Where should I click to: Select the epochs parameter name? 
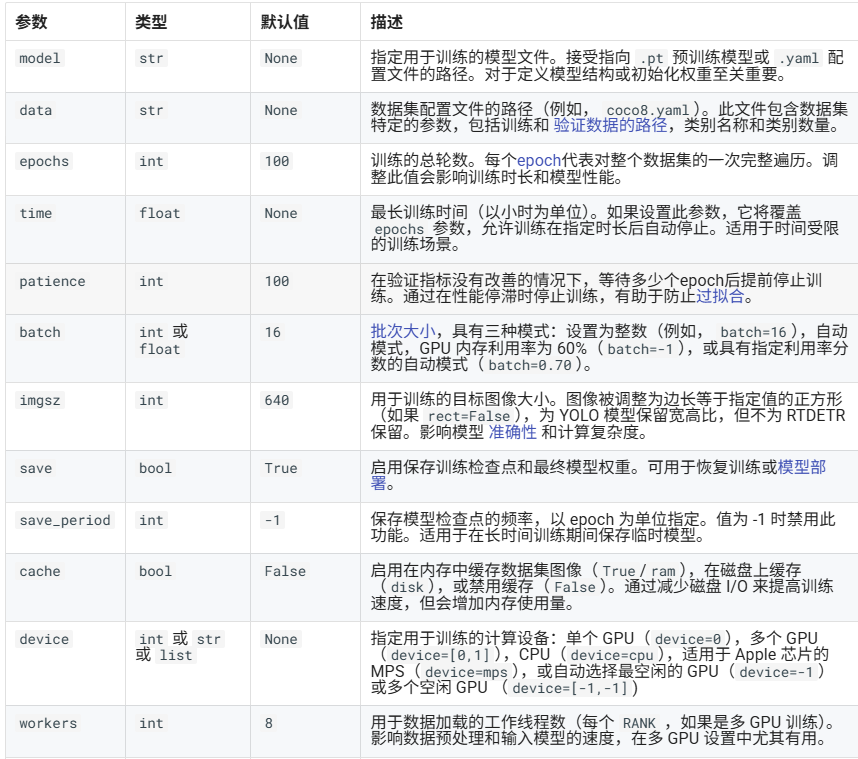44,161
